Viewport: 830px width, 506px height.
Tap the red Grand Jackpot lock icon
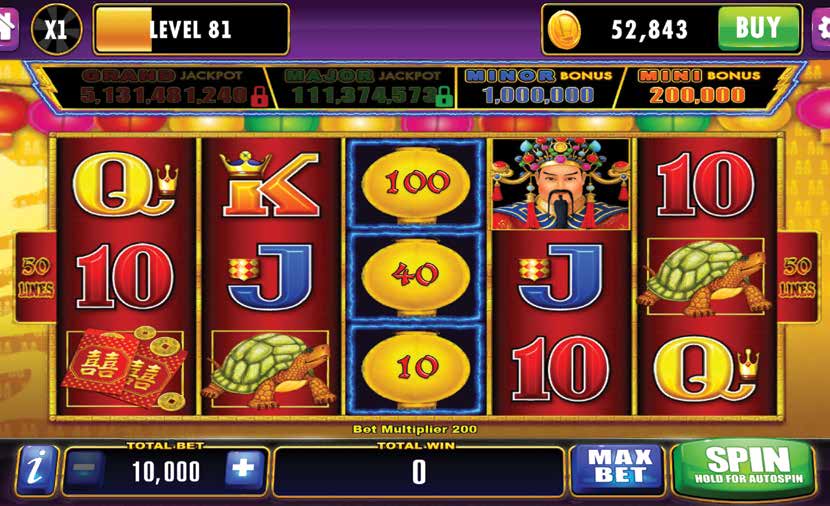coord(259,96)
